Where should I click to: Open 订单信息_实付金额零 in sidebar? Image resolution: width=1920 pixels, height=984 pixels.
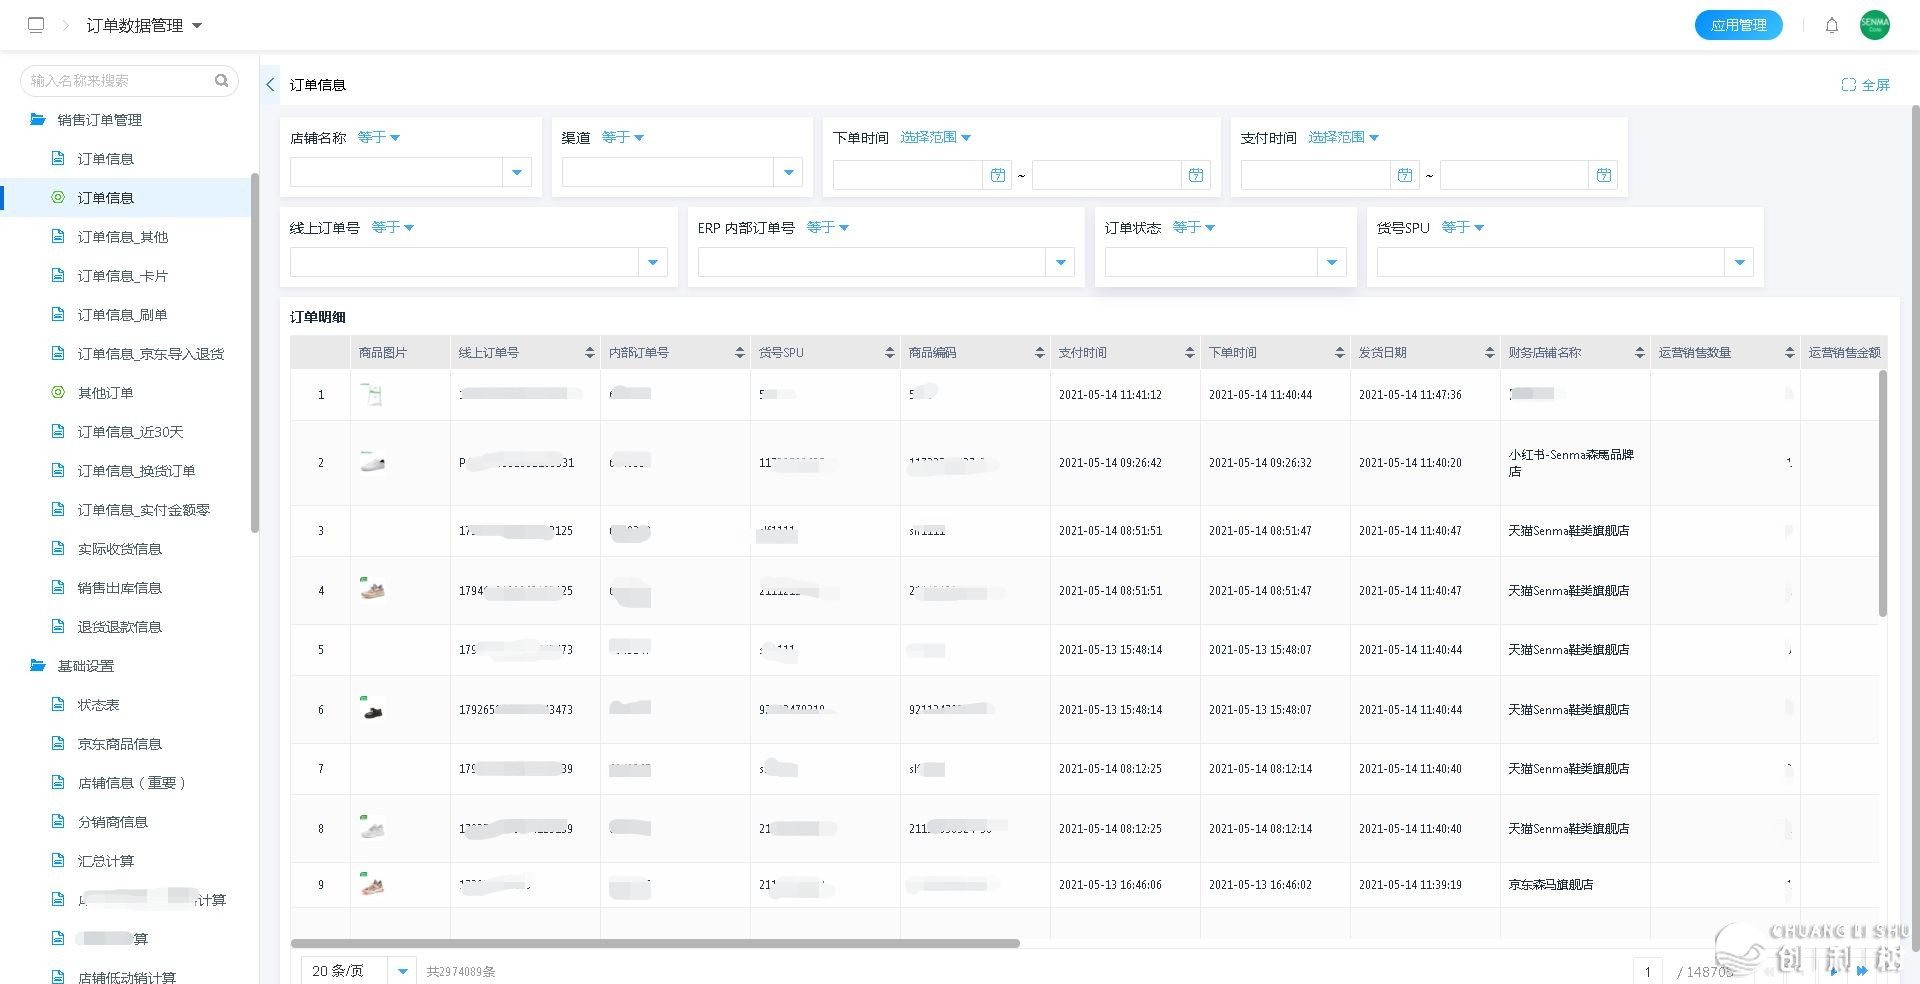144,510
